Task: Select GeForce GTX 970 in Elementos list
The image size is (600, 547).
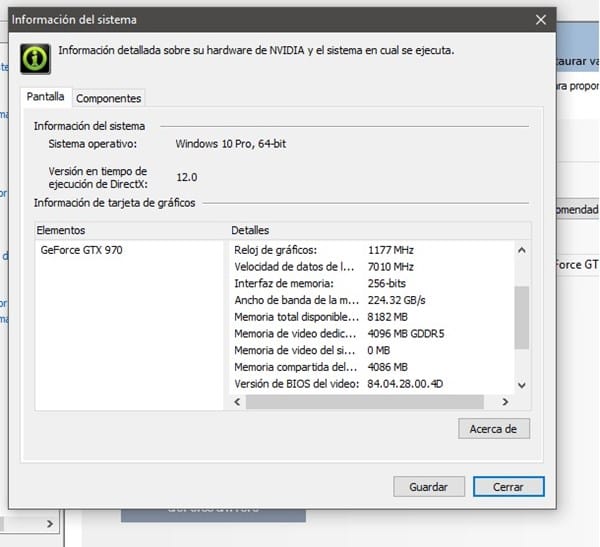Action: tap(82, 250)
